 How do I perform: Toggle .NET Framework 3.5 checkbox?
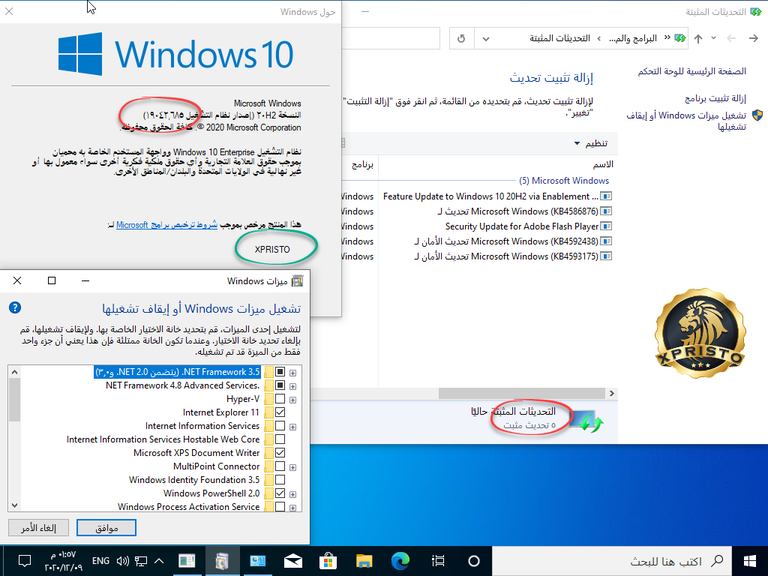(280, 372)
